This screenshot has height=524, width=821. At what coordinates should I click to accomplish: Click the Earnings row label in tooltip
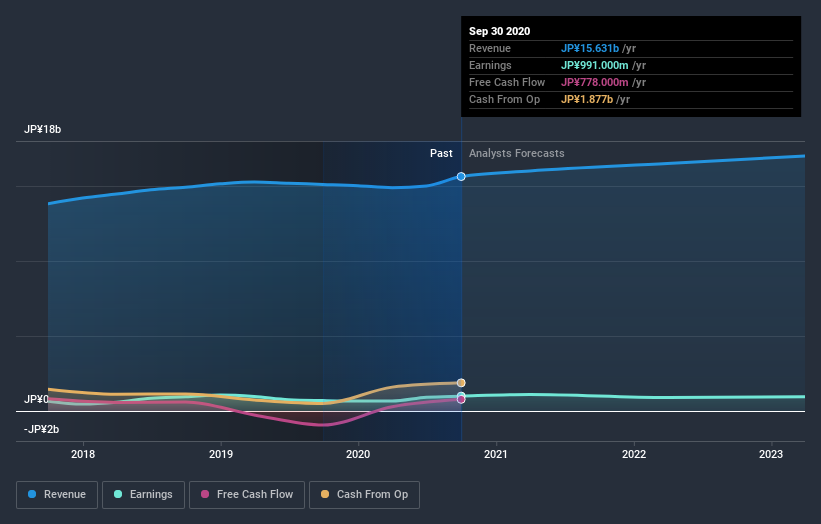click(490, 65)
